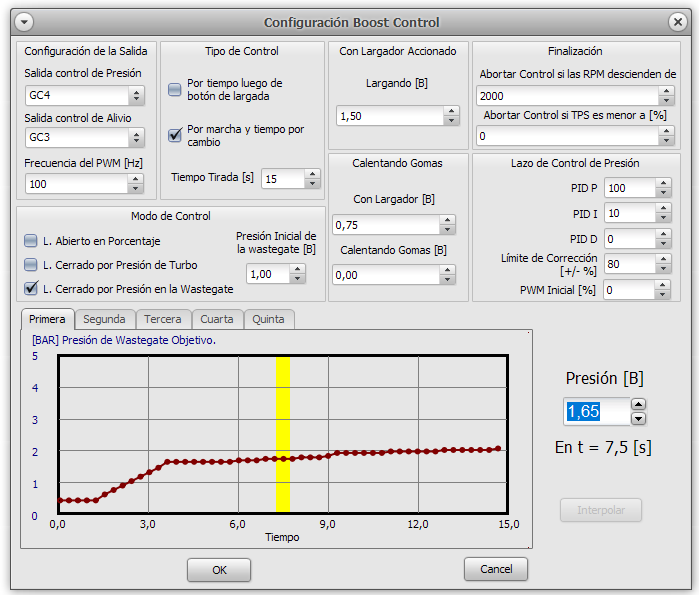Increase Frecuencia del PWM value
The image size is (699, 595).
click(x=136, y=179)
